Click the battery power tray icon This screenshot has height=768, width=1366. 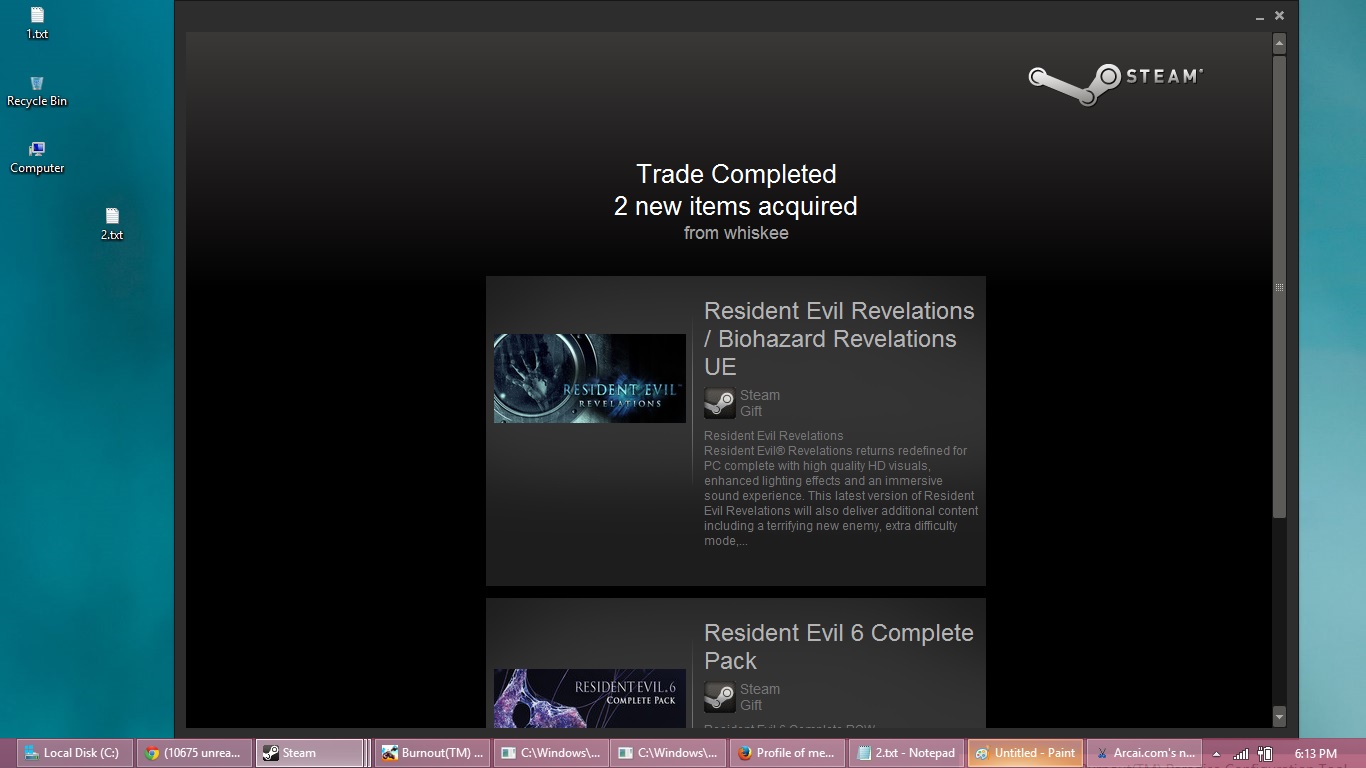click(x=1265, y=754)
